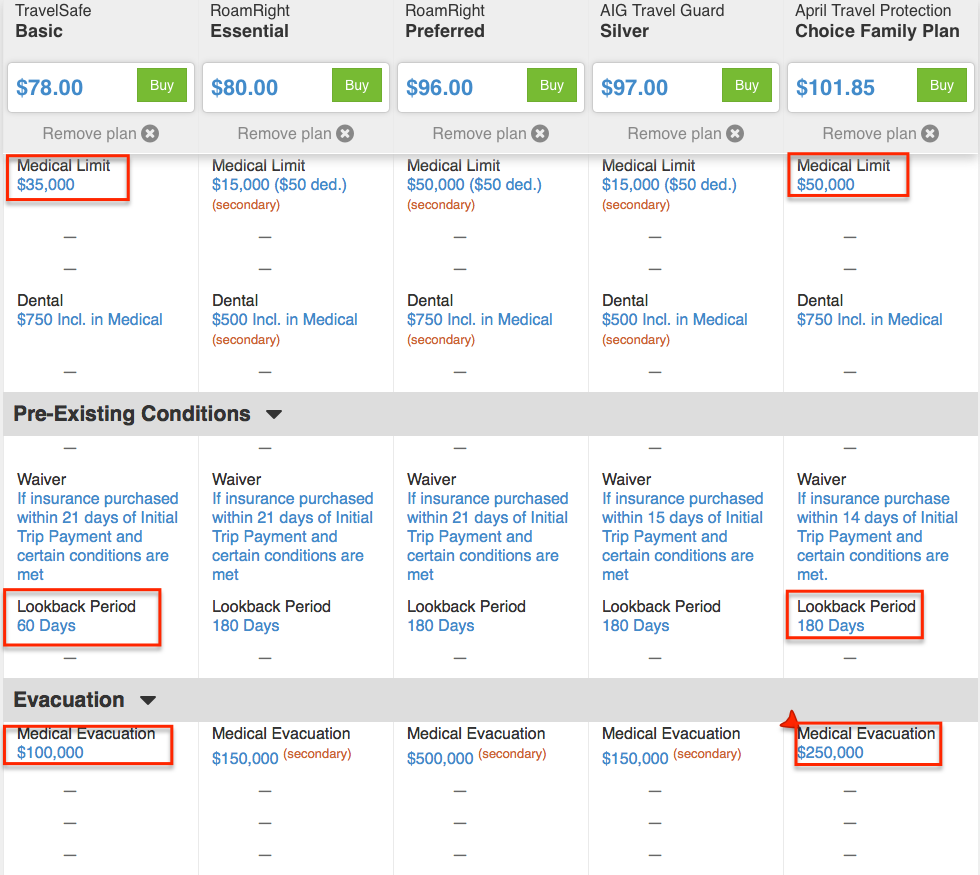Image resolution: width=980 pixels, height=875 pixels.
Task: Open $150,000 medical evacuation of RoamRight Essential
Action: (245, 758)
